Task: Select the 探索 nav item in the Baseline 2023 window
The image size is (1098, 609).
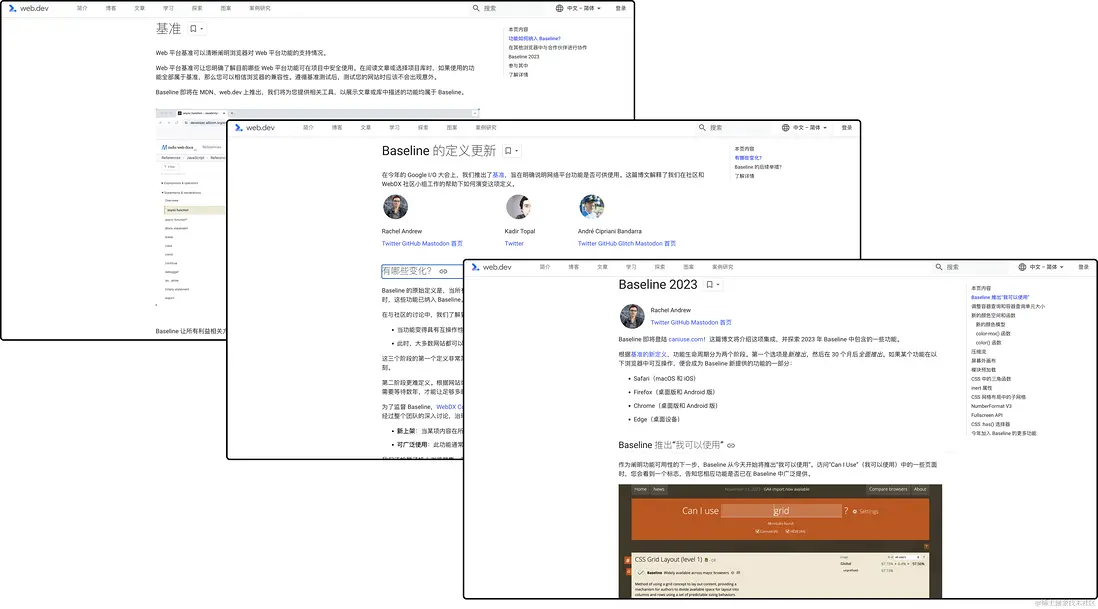Action: coord(660,267)
